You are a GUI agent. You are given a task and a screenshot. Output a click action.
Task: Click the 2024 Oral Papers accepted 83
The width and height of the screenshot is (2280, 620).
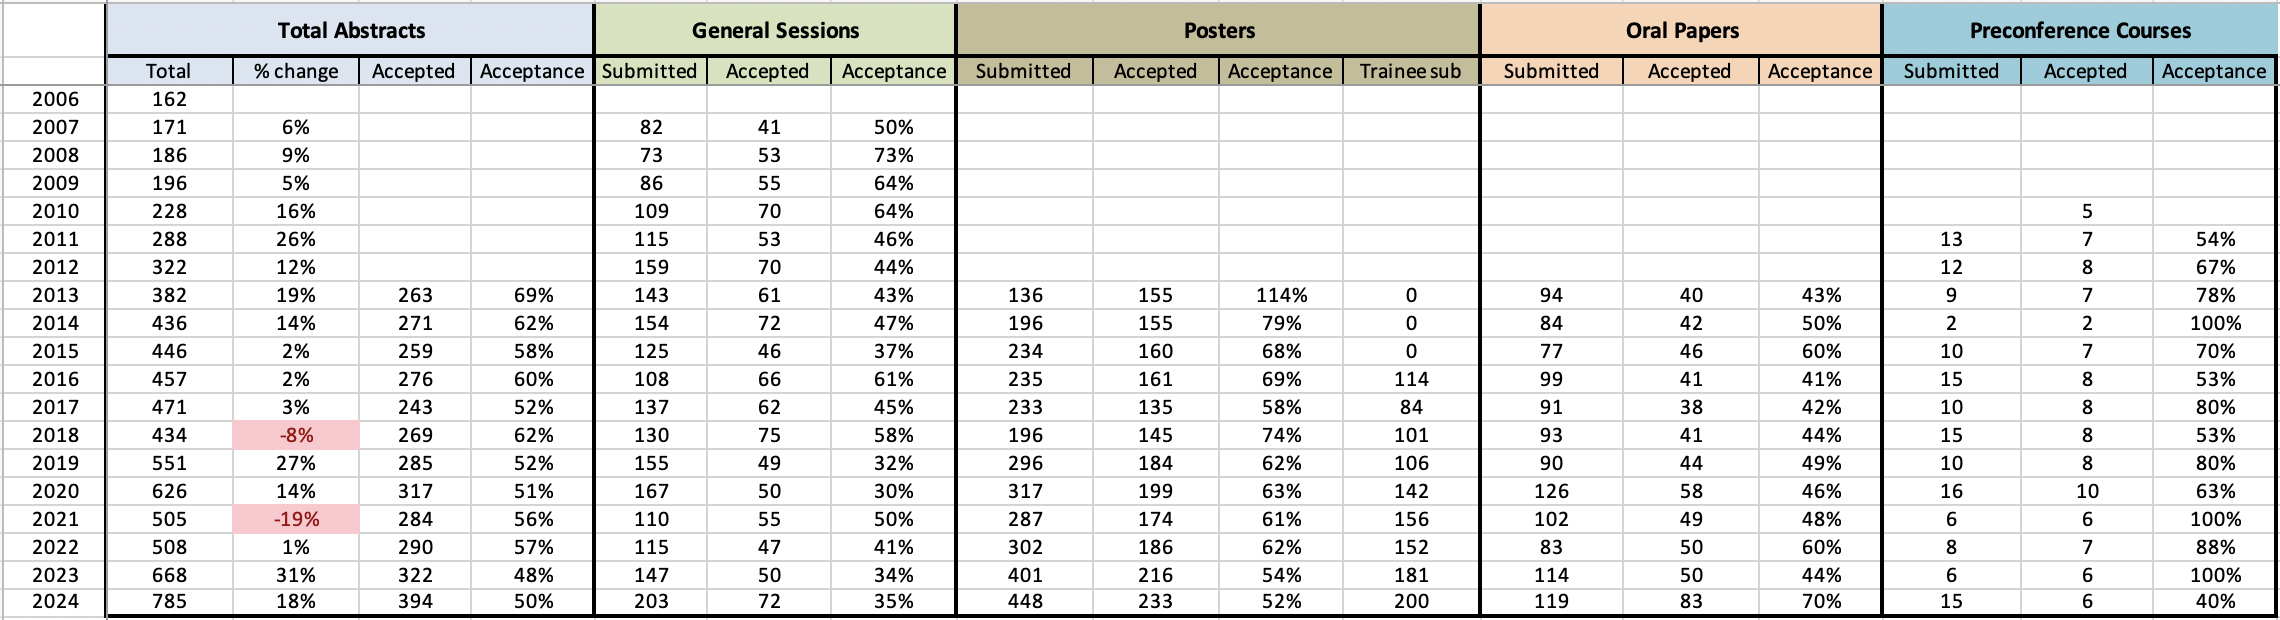tap(1690, 602)
